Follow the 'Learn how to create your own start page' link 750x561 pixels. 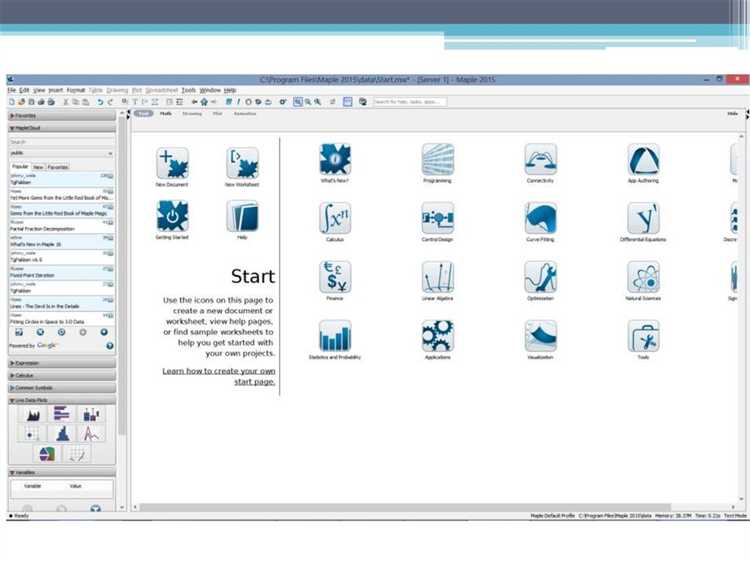(x=219, y=376)
